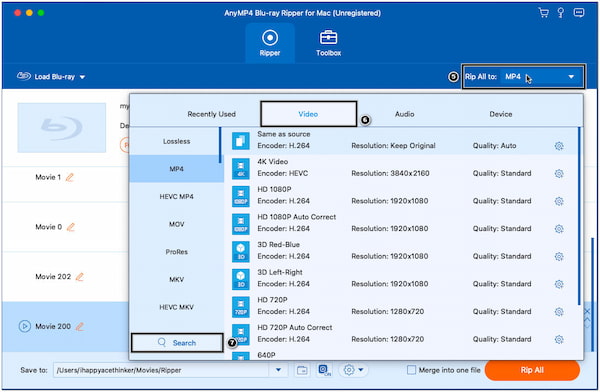
Task: Switch to the Device tab
Action: [x=501, y=114]
